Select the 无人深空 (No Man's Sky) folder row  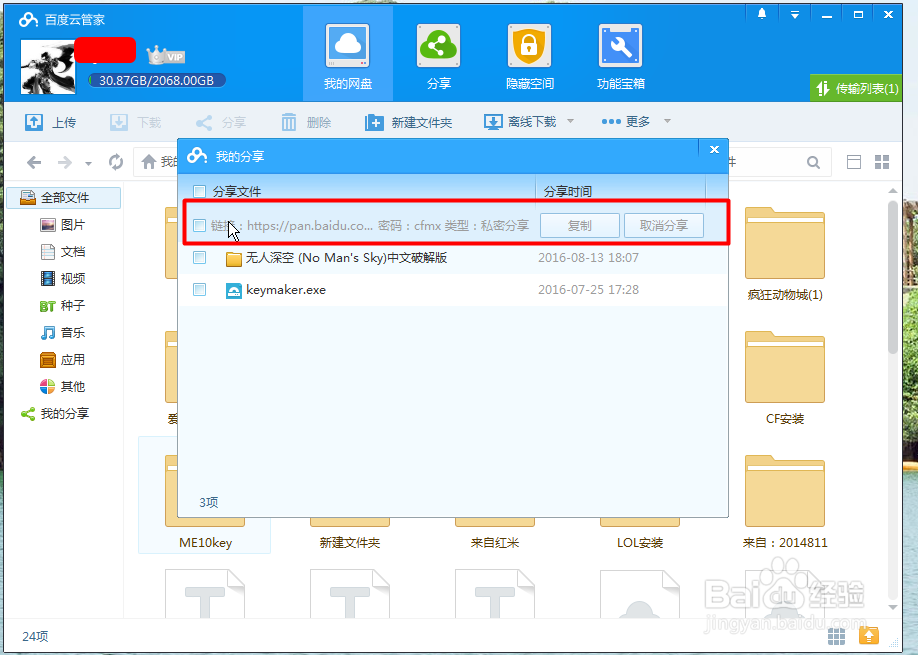click(453, 258)
